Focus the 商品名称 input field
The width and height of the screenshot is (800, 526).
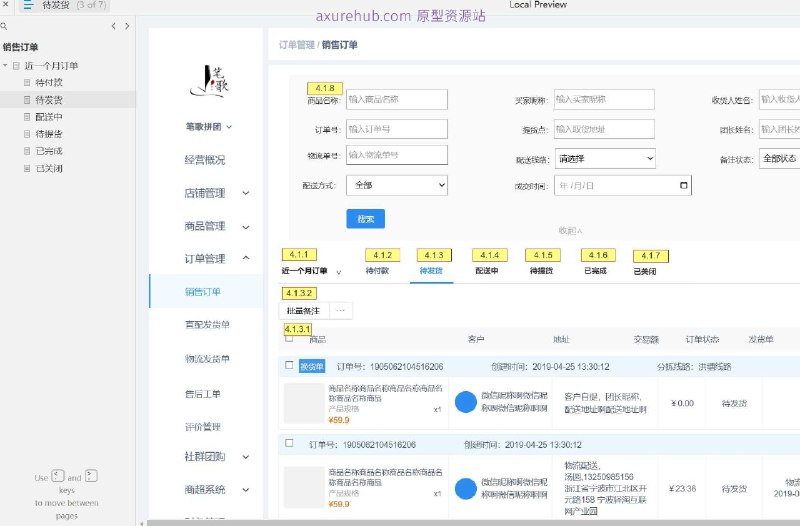point(396,99)
